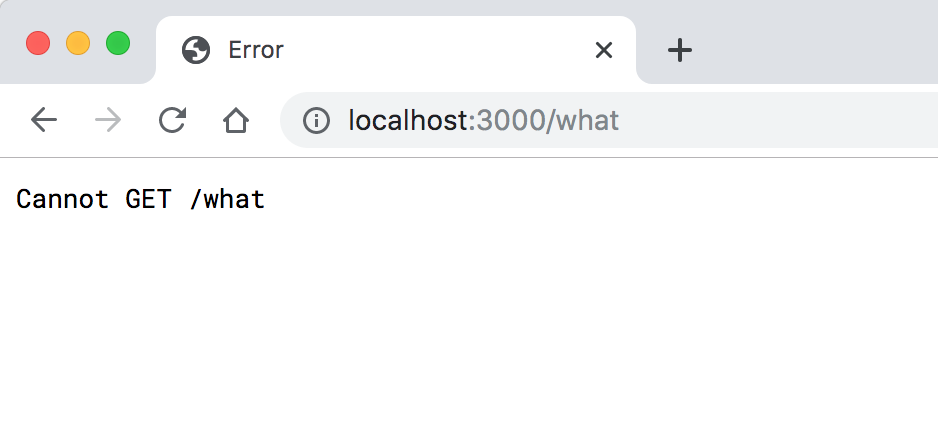This screenshot has width=938, height=432.
Task: Reload the localhost page
Action: pyautogui.click(x=172, y=121)
